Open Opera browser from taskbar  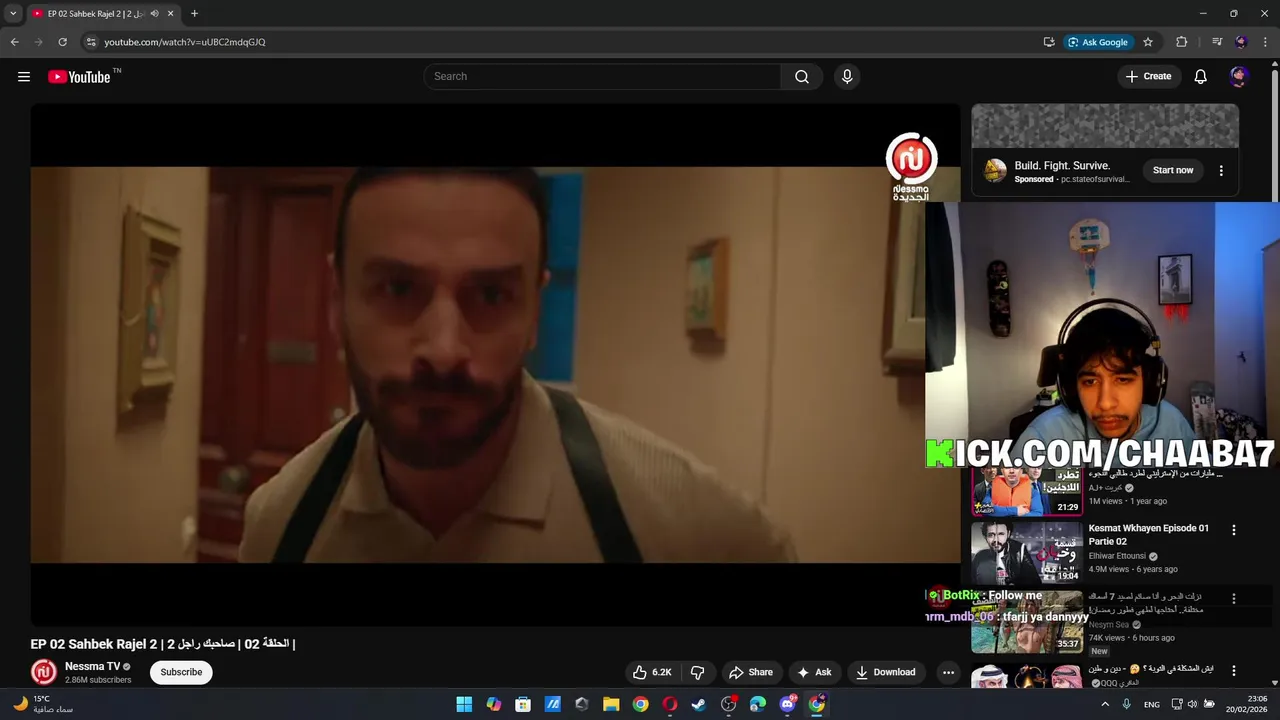tap(670, 704)
